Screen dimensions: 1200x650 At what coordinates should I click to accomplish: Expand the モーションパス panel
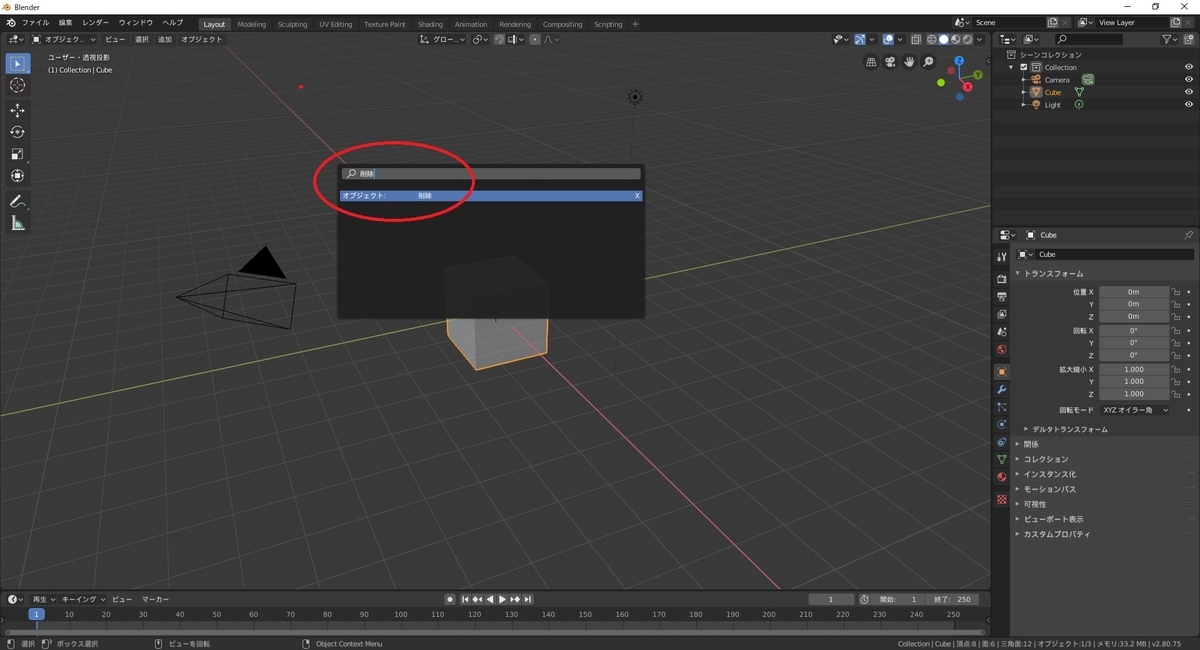pyautogui.click(x=1049, y=489)
